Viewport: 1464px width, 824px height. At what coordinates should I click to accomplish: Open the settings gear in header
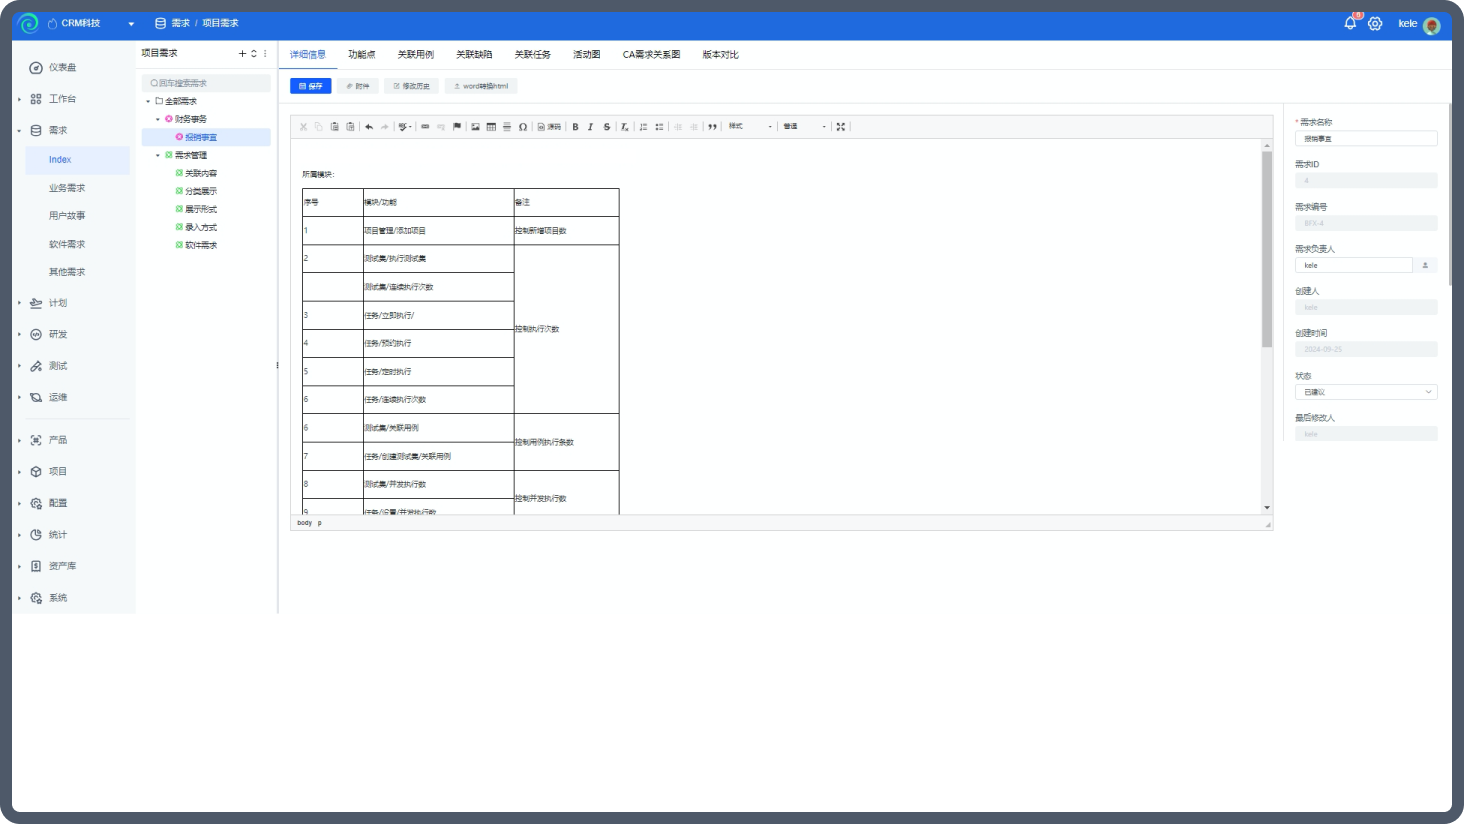point(1375,23)
